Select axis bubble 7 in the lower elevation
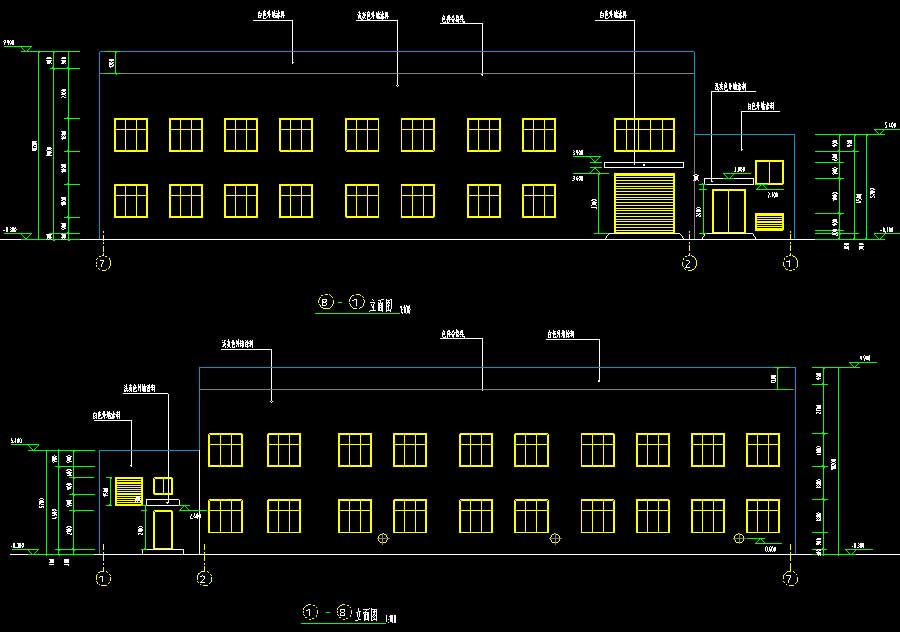 (x=790, y=578)
